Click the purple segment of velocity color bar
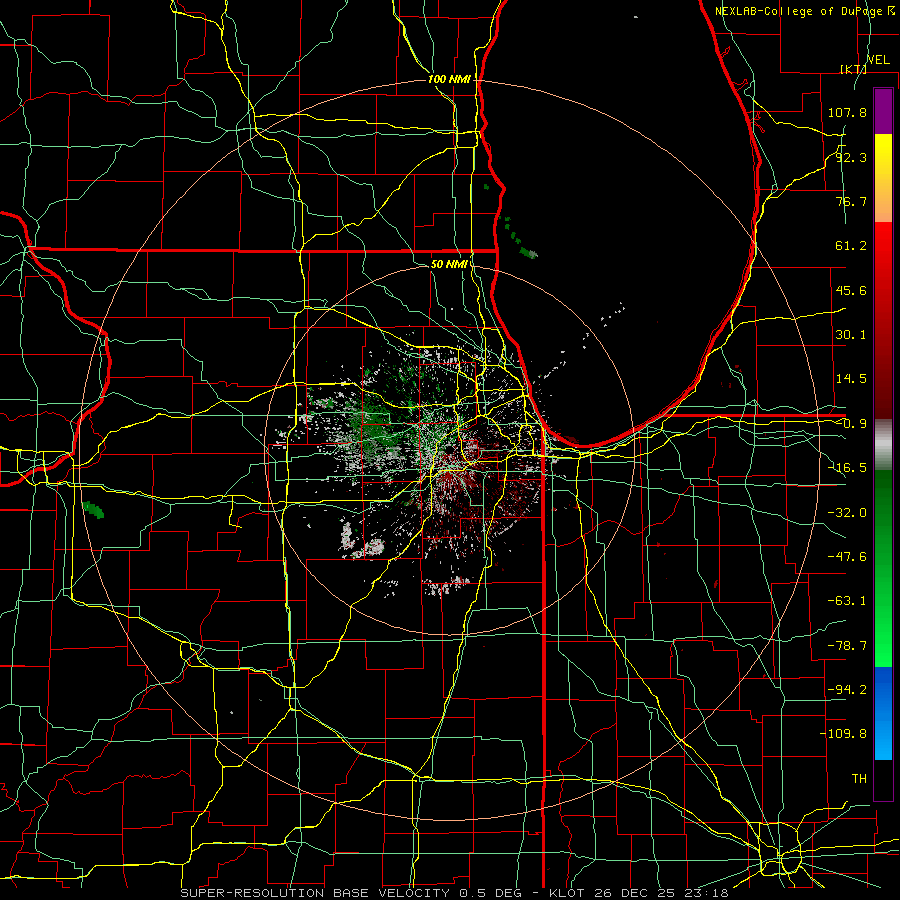The image size is (900, 900). [x=883, y=111]
